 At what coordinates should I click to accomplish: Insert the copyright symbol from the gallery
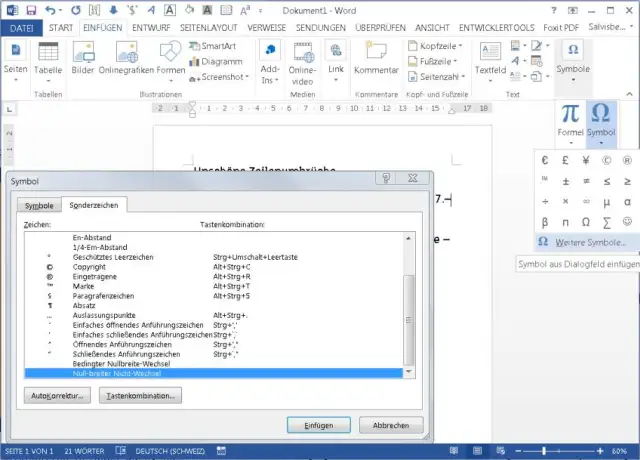click(607, 160)
